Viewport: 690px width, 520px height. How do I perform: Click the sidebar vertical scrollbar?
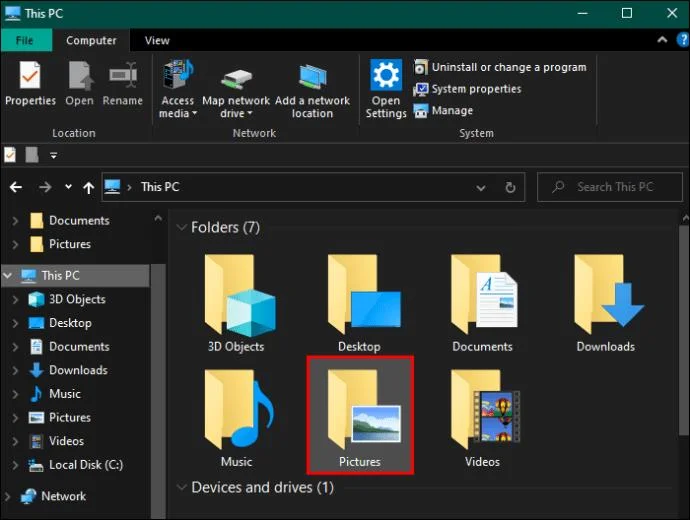point(158,392)
